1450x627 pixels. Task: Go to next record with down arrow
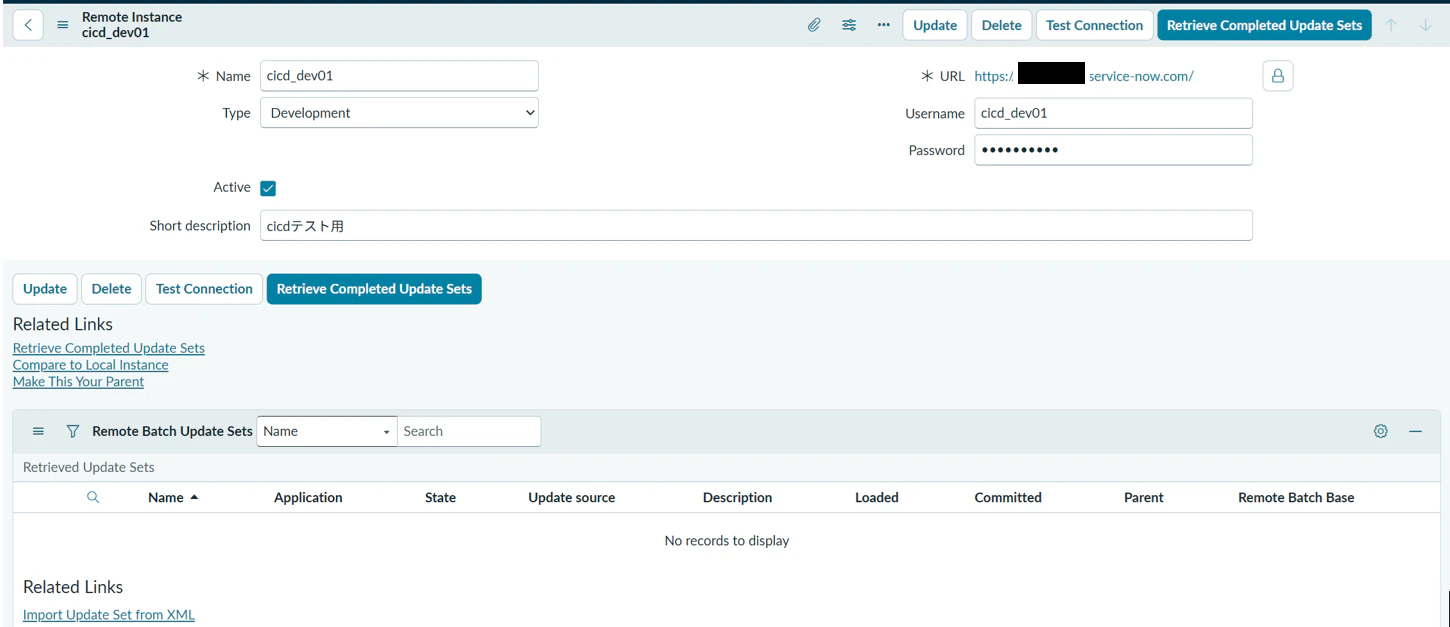(1426, 25)
